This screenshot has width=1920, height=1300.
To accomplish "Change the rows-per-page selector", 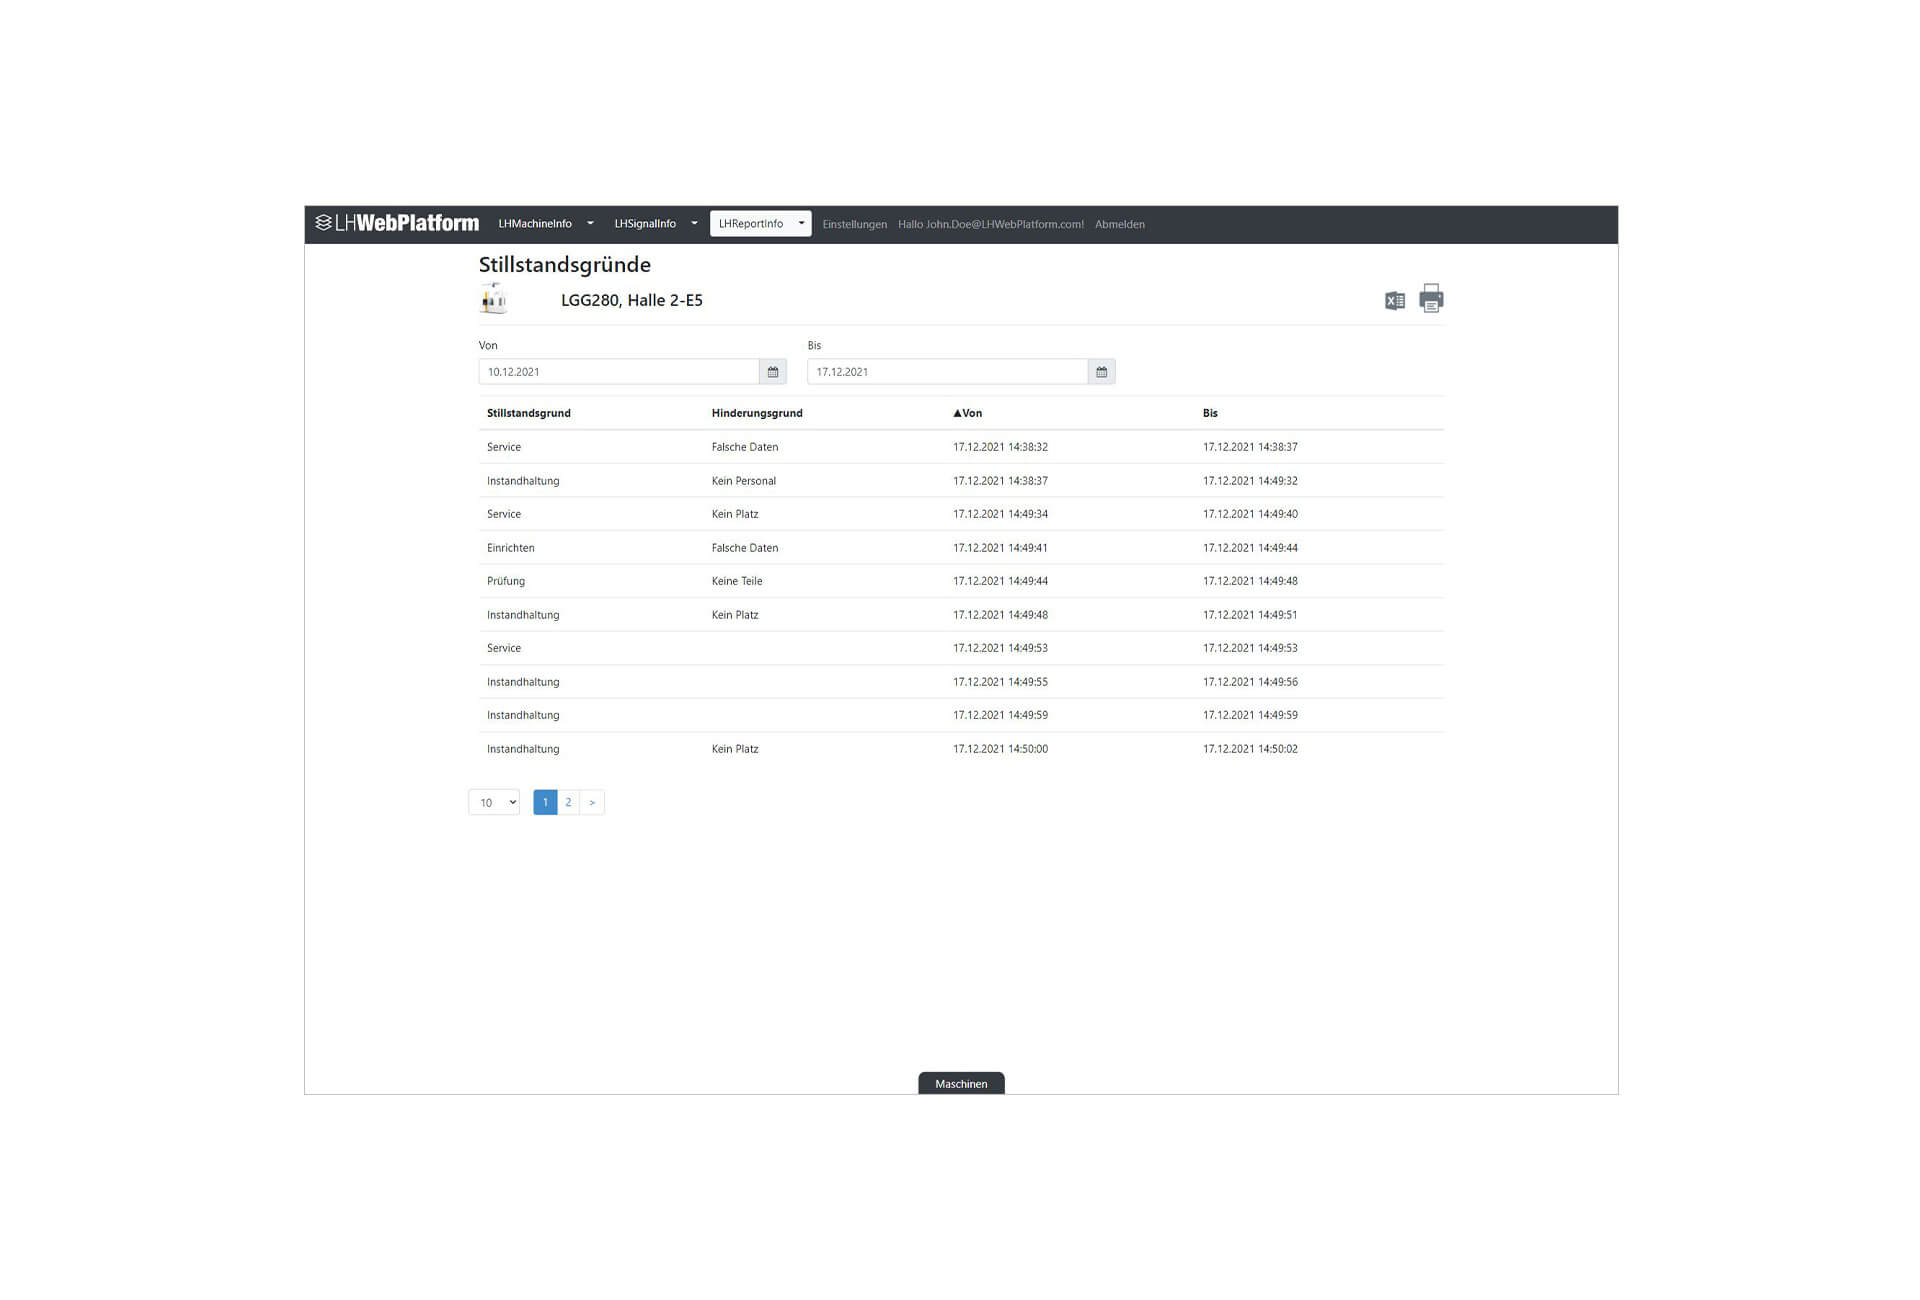I will click(x=494, y=802).
